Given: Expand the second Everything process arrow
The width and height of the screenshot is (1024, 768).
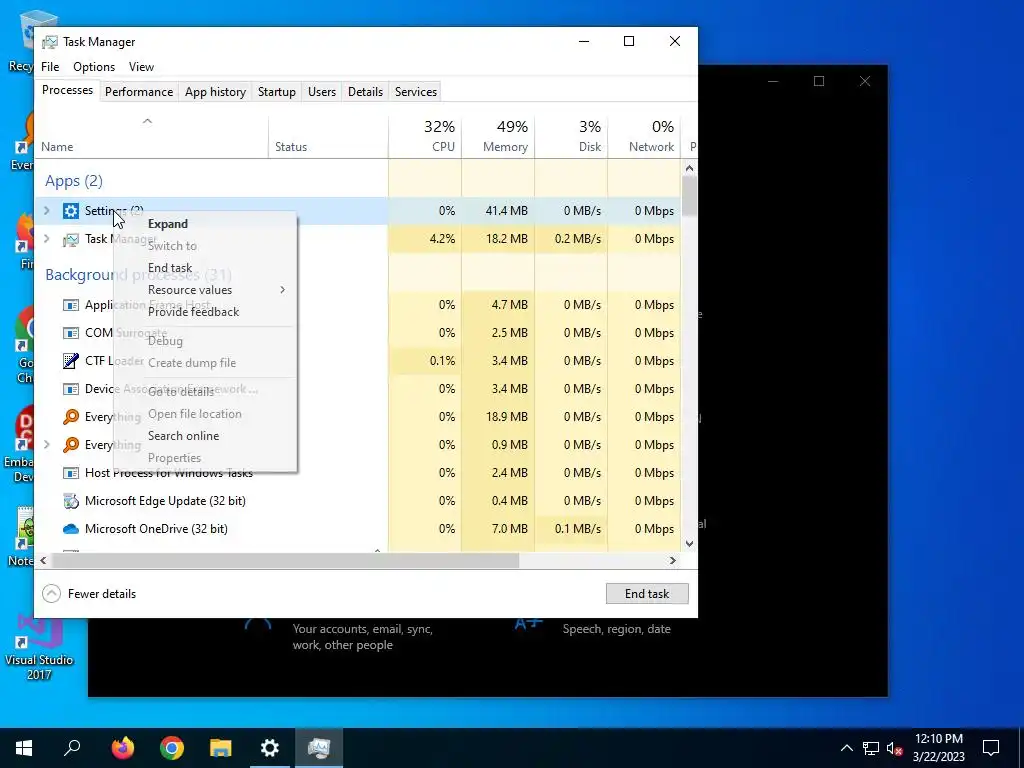Looking at the screenshot, I should 46,445.
